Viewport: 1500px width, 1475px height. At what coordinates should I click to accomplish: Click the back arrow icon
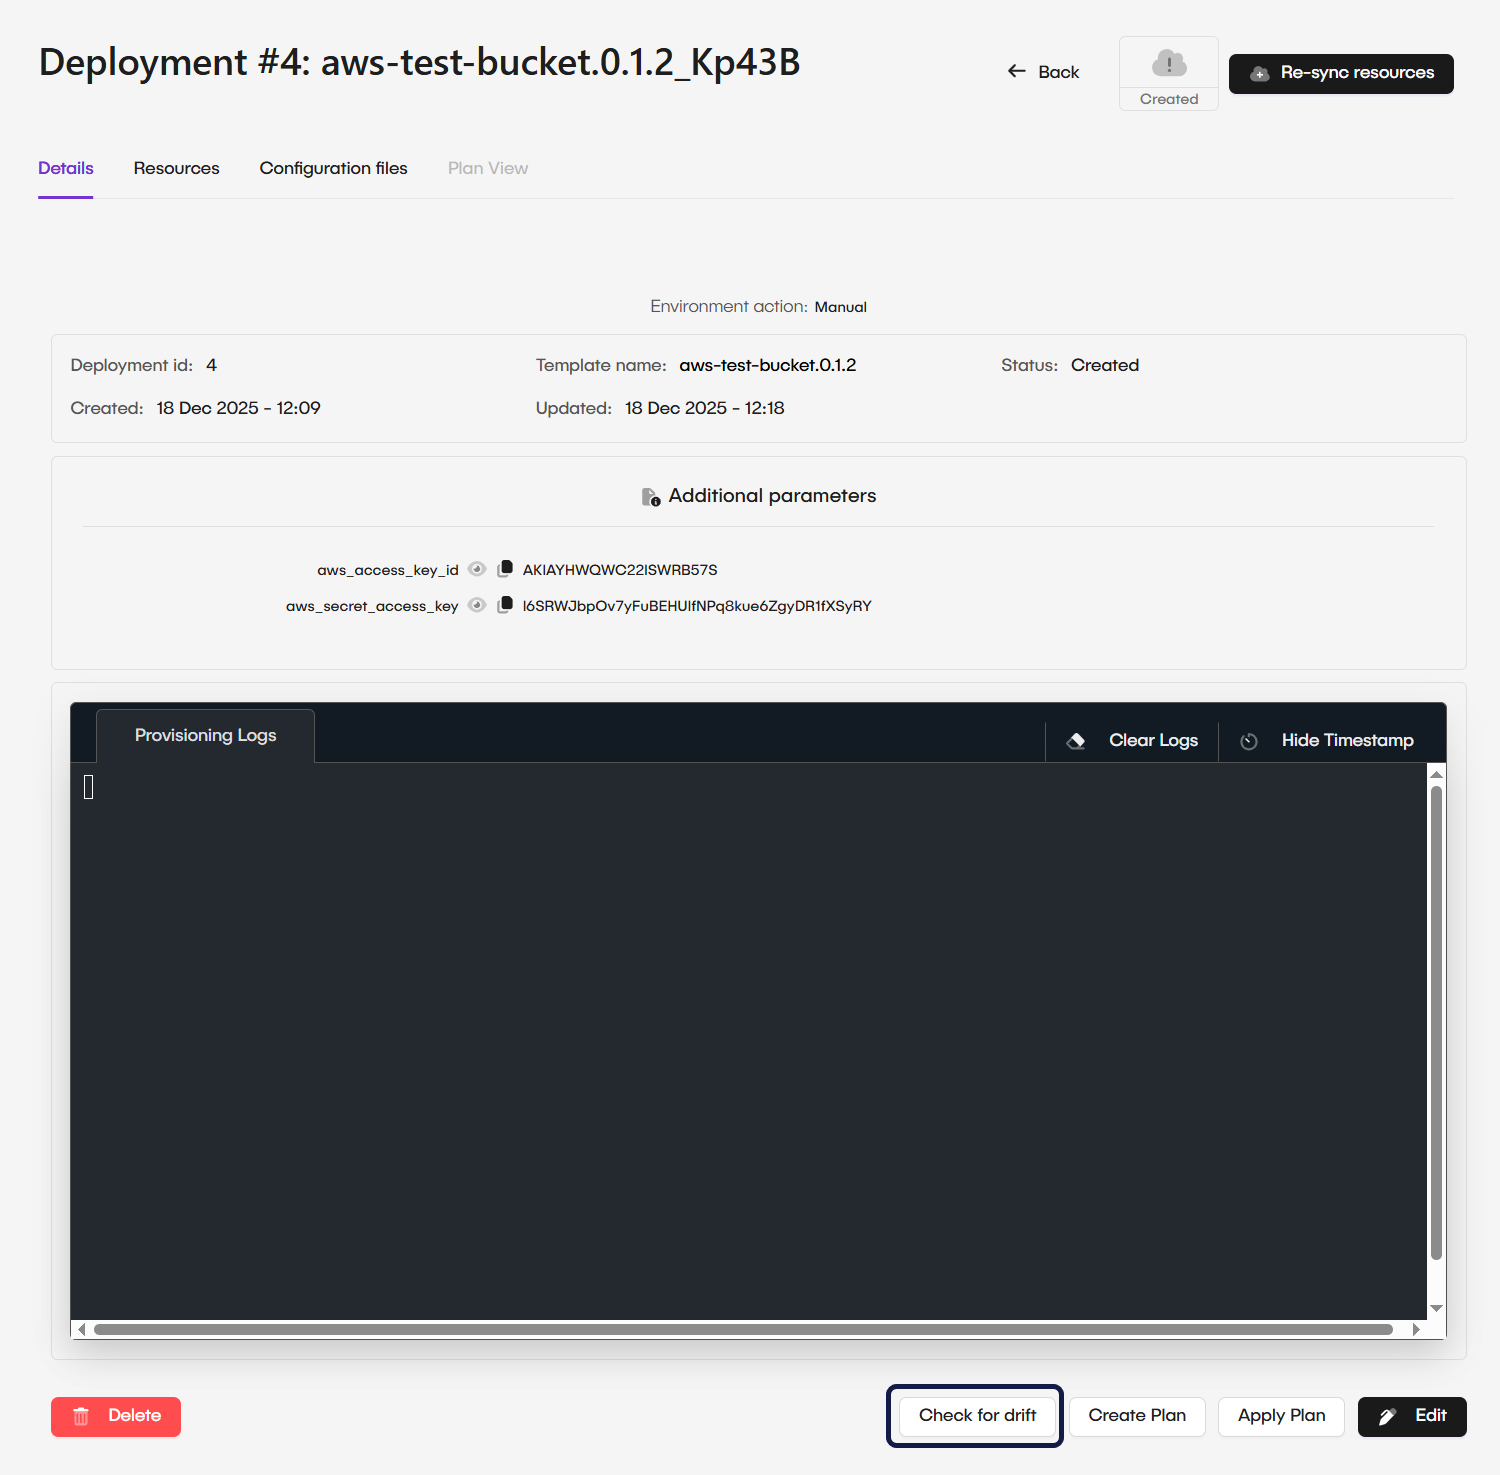click(x=1017, y=71)
